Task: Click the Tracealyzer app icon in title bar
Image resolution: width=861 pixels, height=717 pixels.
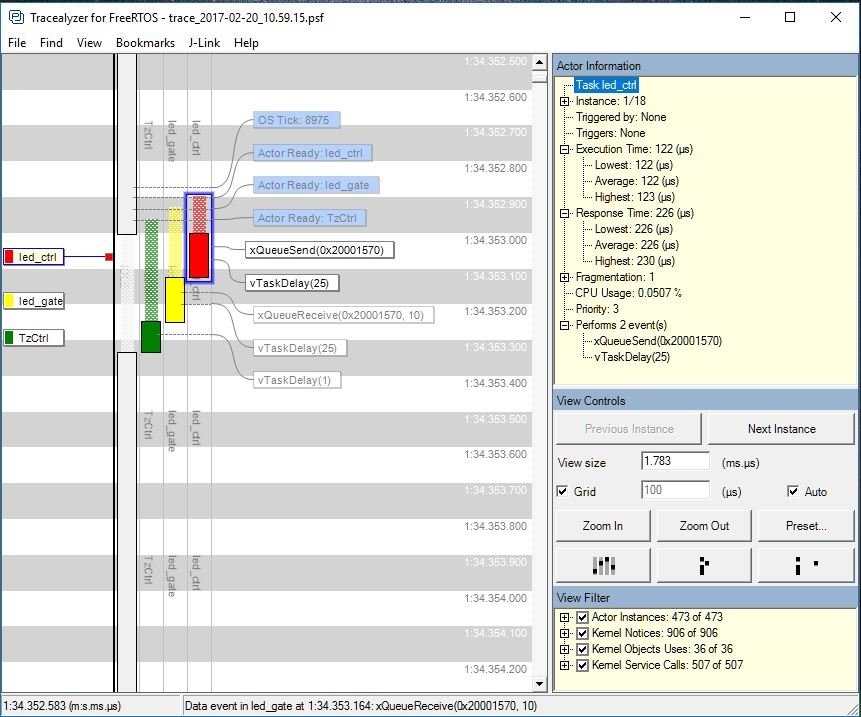Action: 16,17
